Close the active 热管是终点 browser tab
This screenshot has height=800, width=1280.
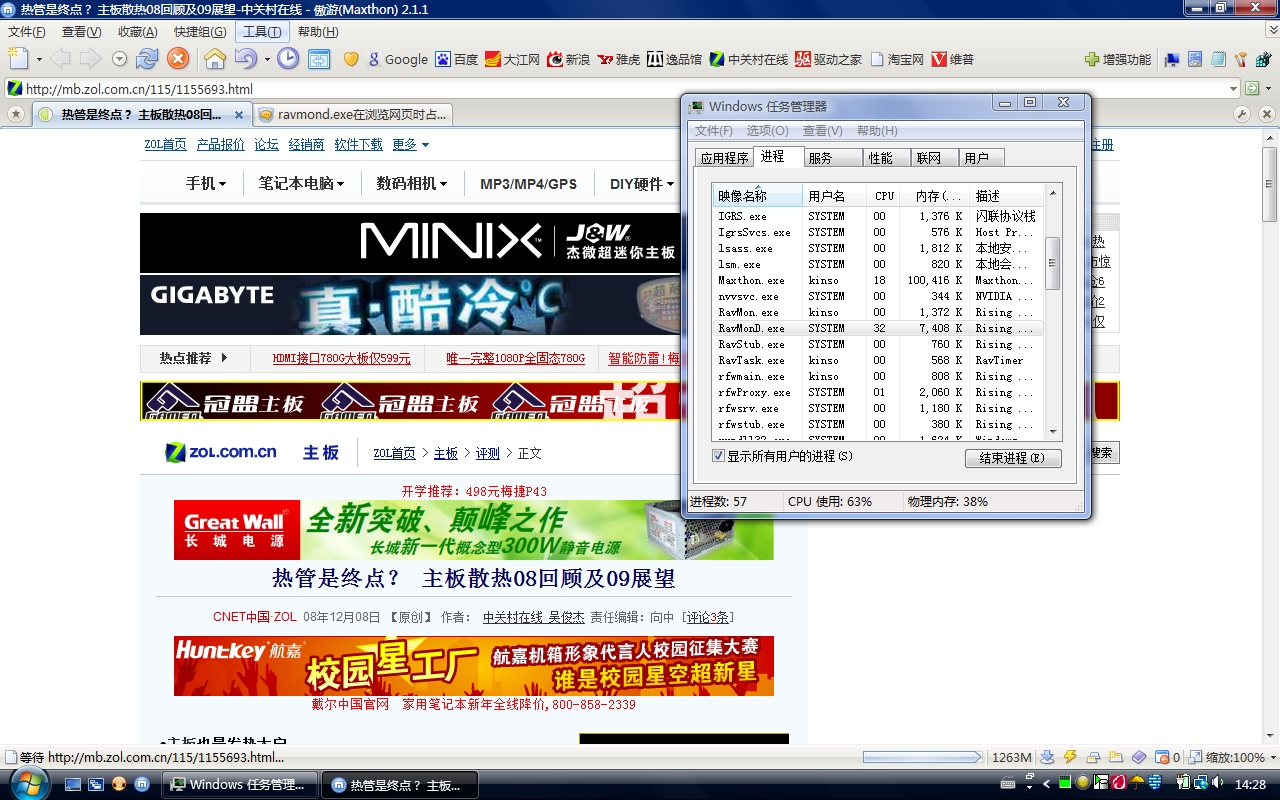point(241,114)
